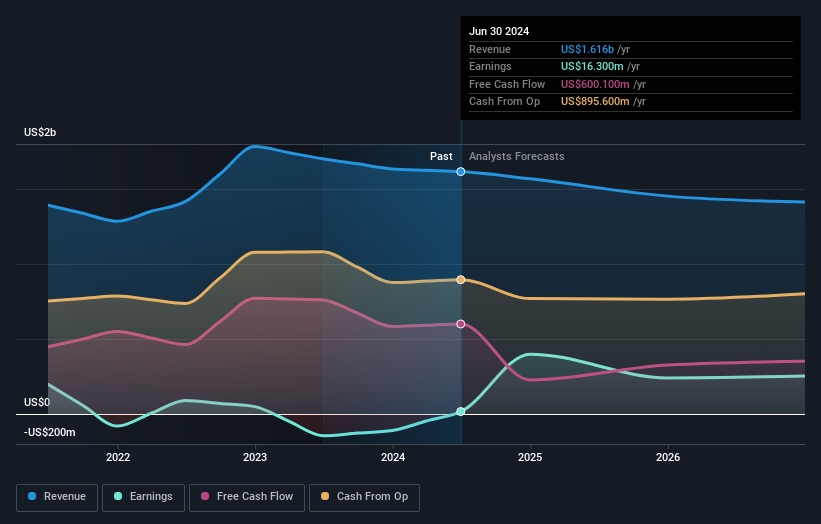The height and width of the screenshot is (524, 821).
Task: Click the Free Cash Flow label in tooltip
Action: pyautogui.click(x=507, y=84)
